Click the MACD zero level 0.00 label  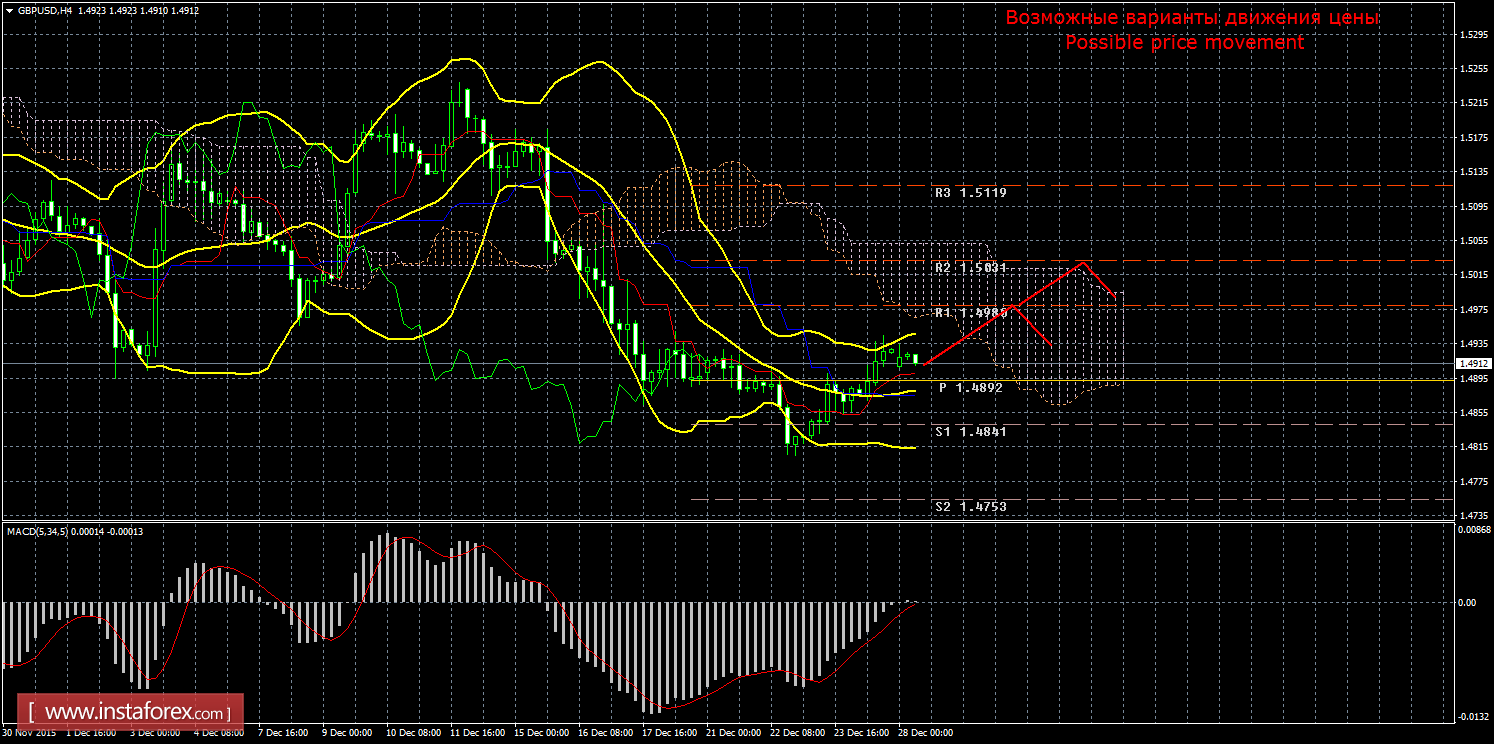tap(1465, 603)
